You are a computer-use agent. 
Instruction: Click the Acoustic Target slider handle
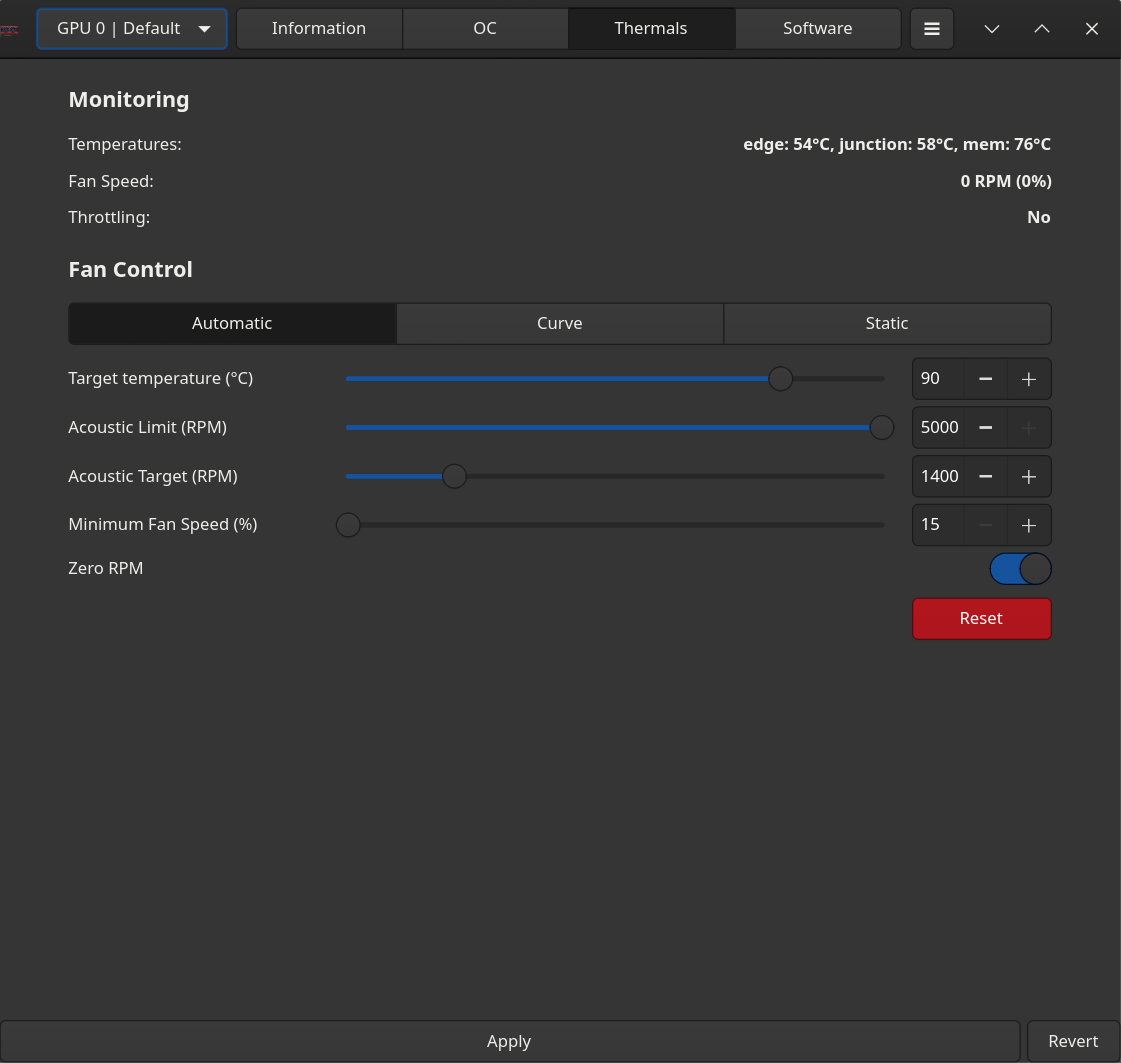coord(454,477)
